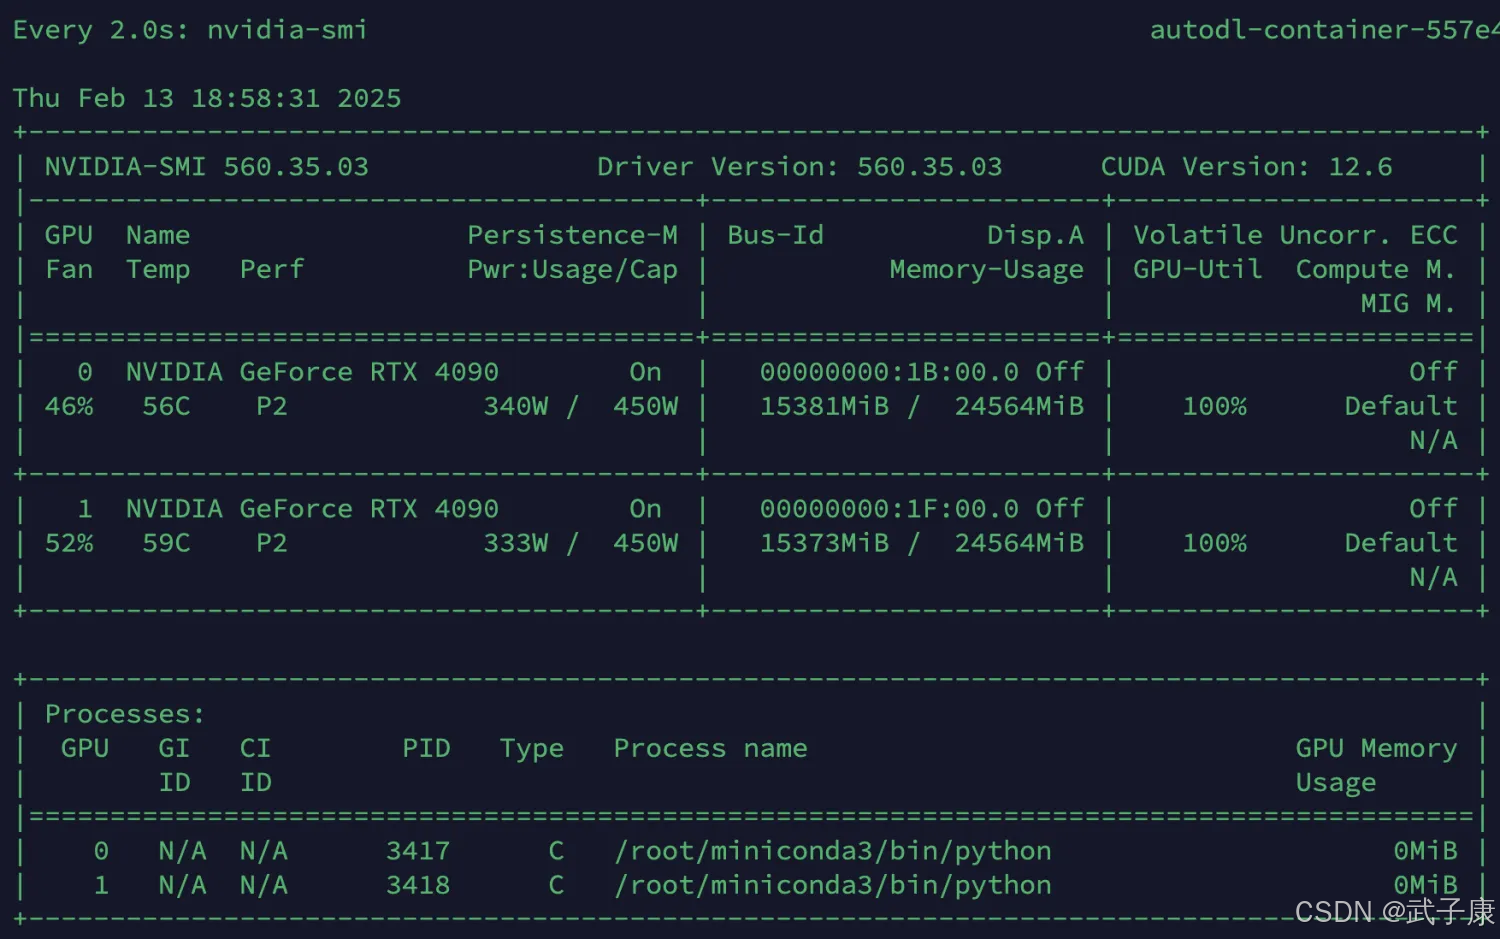Click the python path of process 3418
The width and height of the screenshot is (1500, 939).
pyautogui.click(x=833, y=885)
